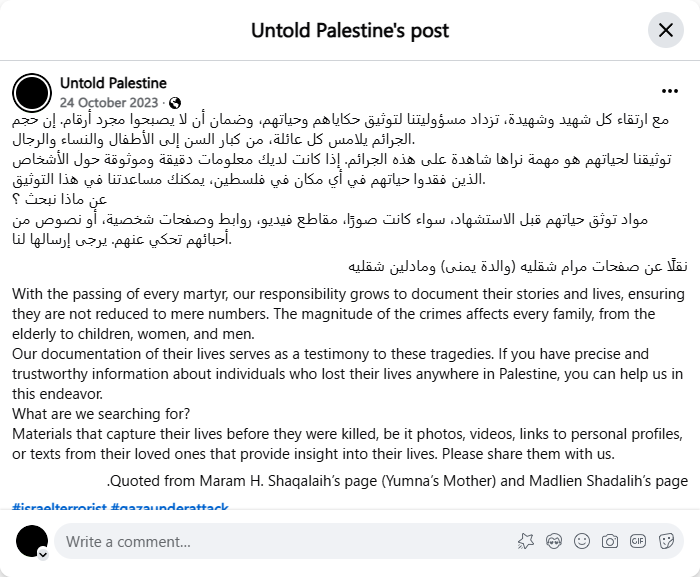This screenshot has height=577, width=700.
Task: Attach a photo using the camera icon
Action: pos(609,542)
